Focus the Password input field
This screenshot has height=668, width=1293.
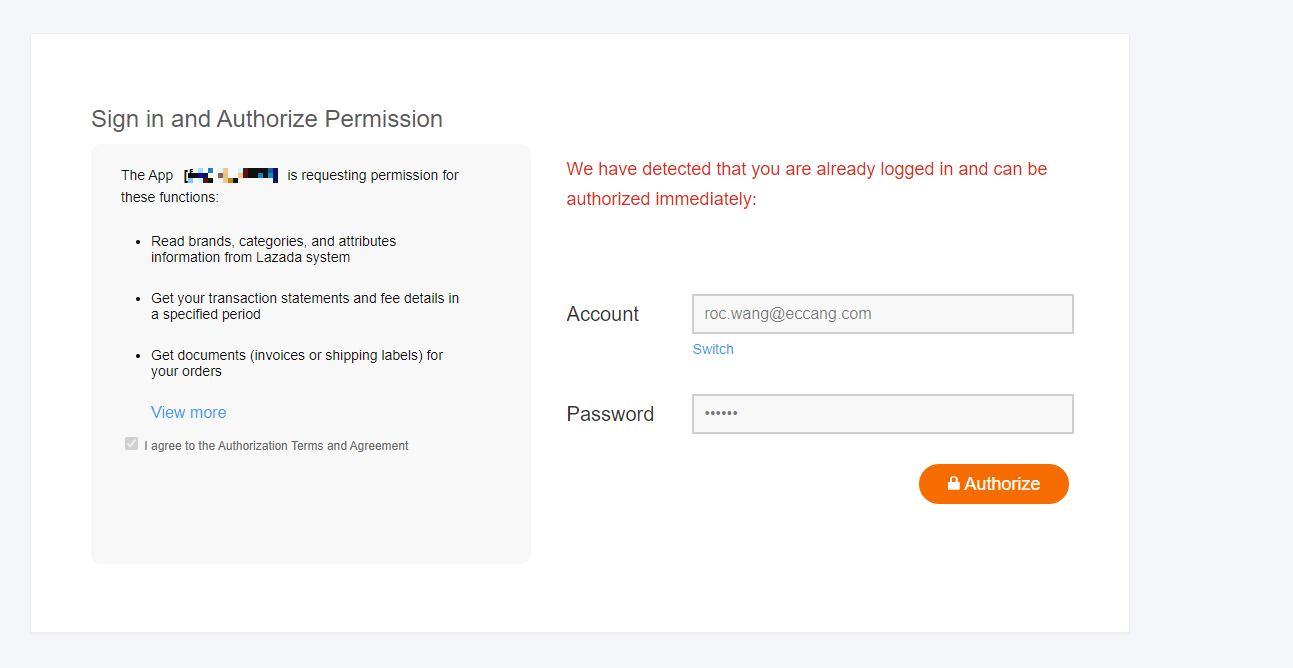point(882,414)
